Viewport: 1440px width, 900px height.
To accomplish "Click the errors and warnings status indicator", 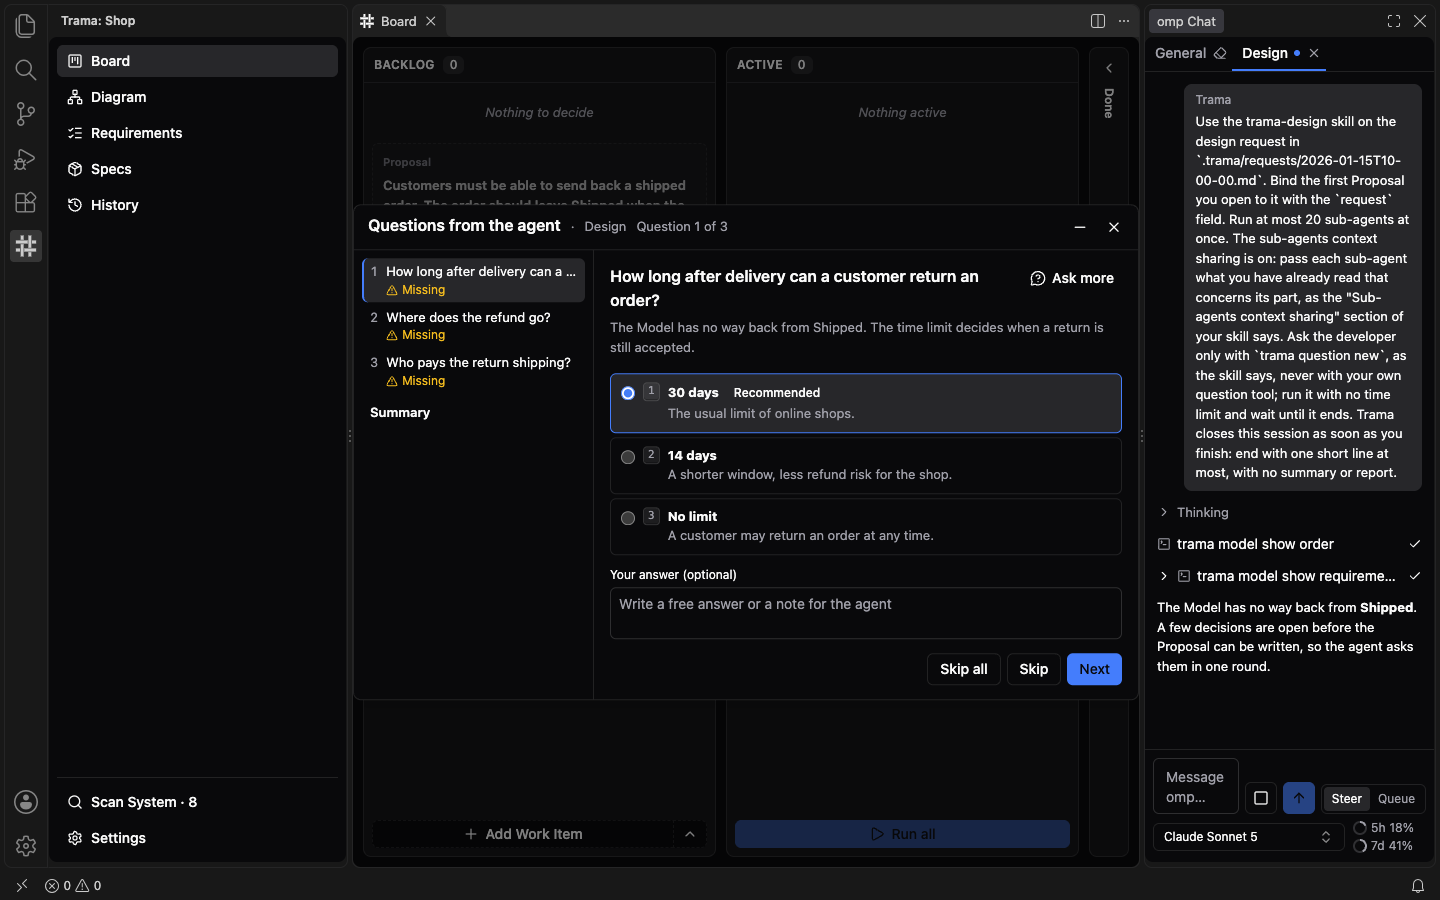I will coord(73,886).
